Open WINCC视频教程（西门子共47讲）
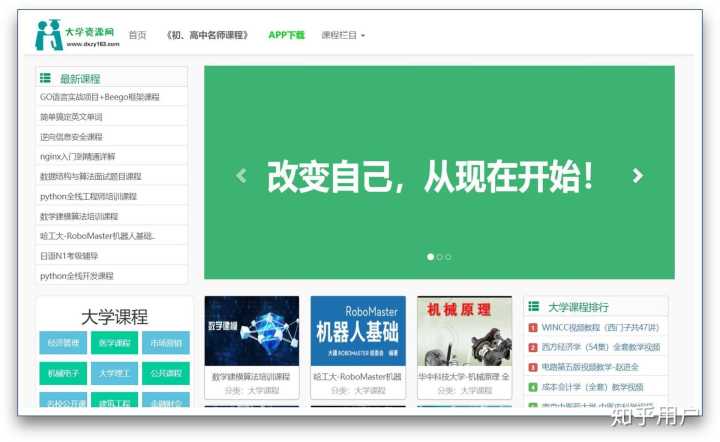 [600, 327]
